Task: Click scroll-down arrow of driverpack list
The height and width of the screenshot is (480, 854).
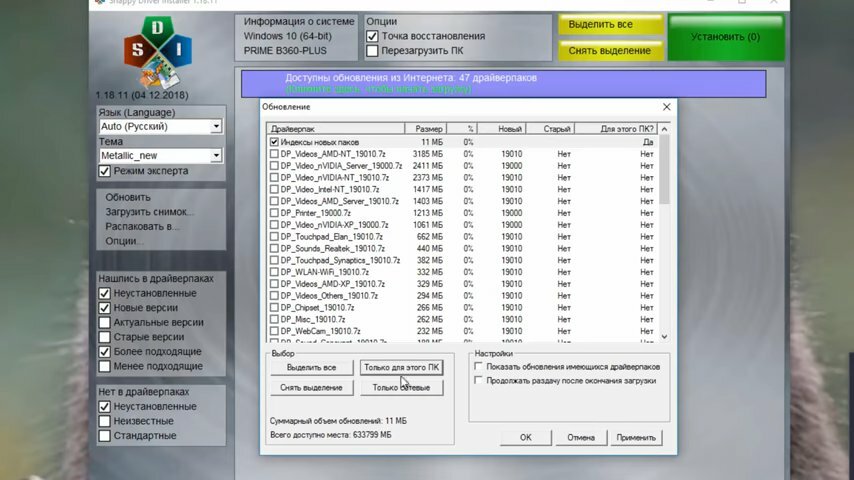Action: coord(664,337)
